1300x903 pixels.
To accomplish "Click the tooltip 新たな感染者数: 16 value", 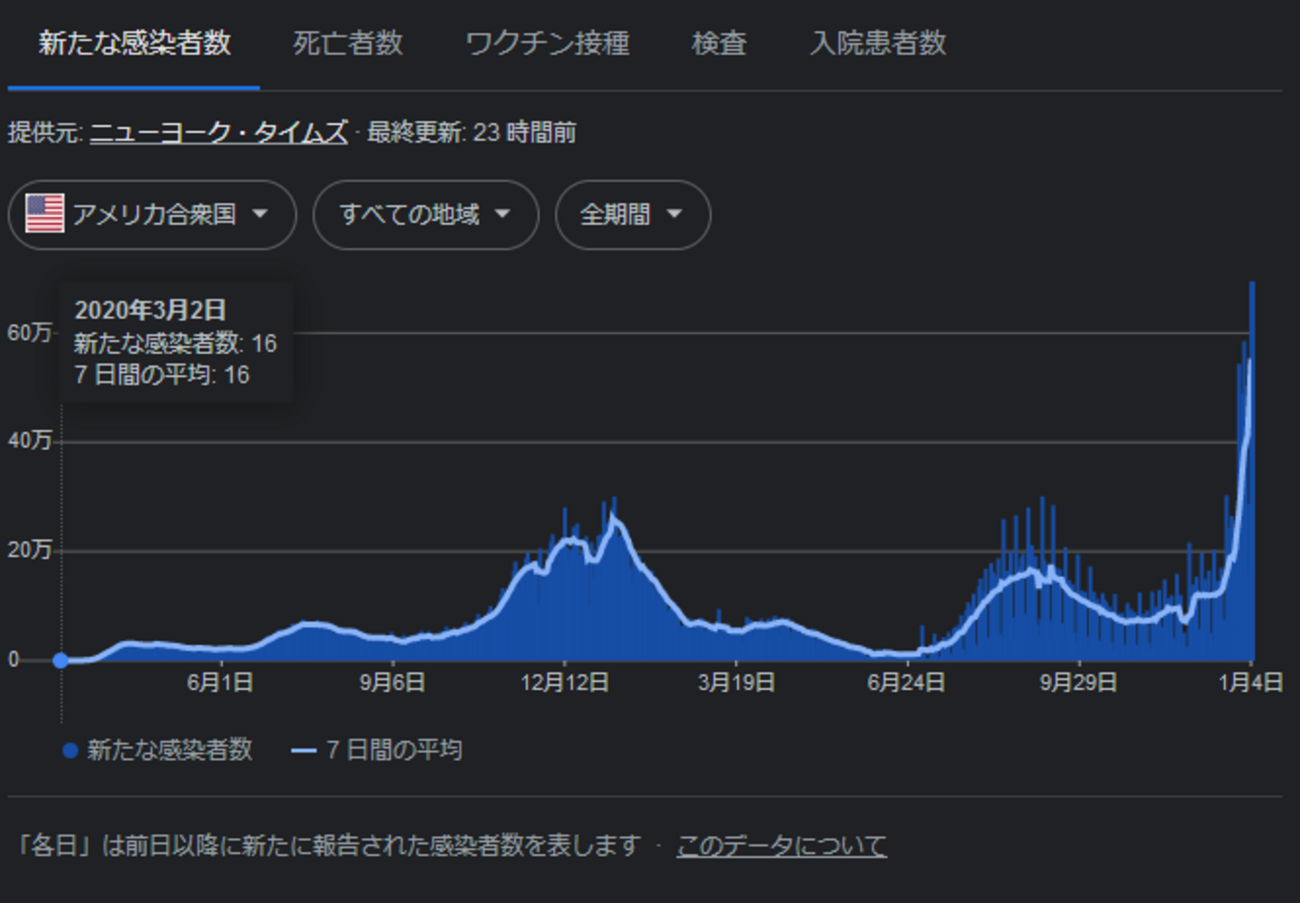I will (x=175, y=343).
